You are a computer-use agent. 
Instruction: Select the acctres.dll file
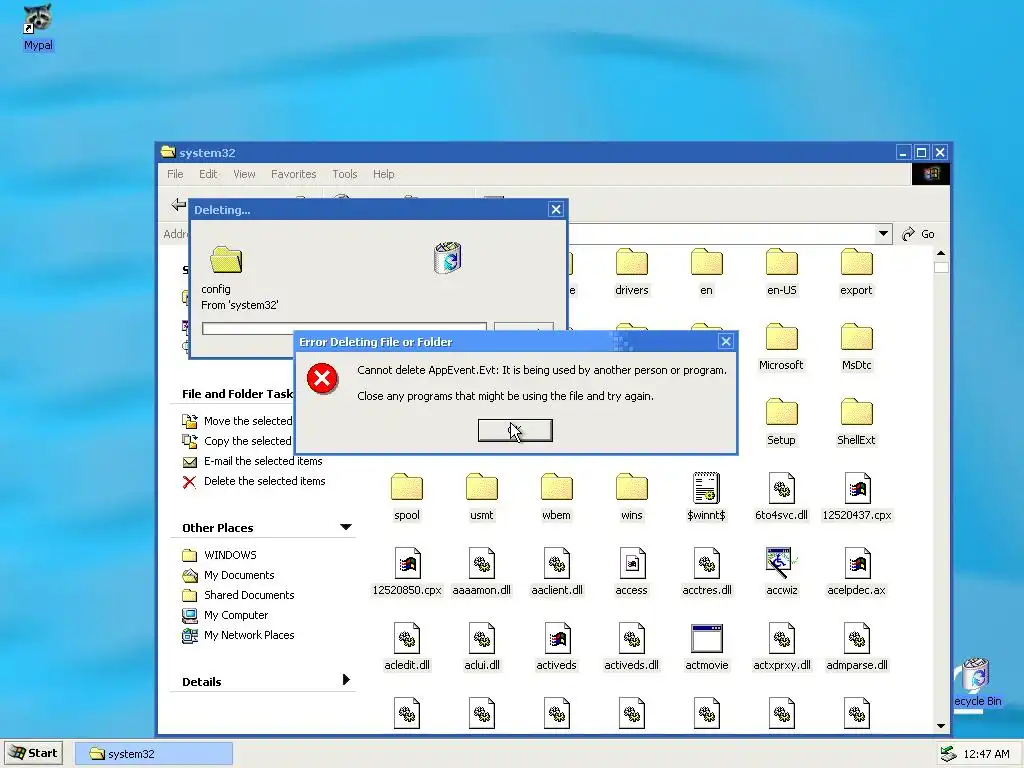(x=707, y=573)
